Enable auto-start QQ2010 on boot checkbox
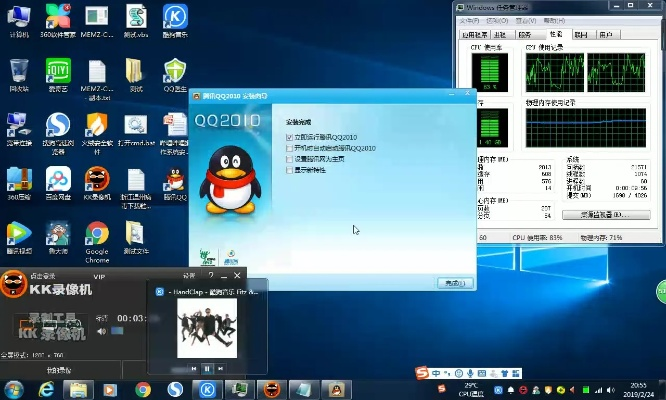Image resolution: width=666 pixels, height=400 pixels. (x=290, y=148)
